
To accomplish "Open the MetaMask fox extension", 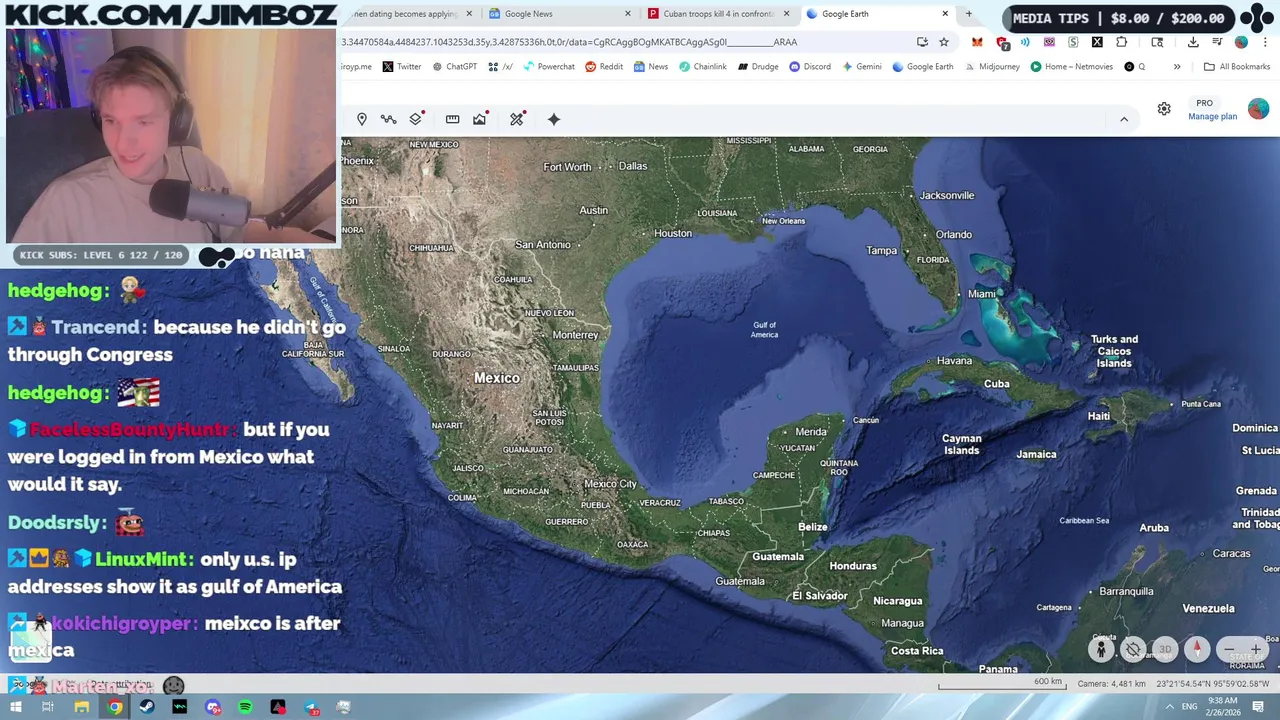I will [x=977, y=42].
